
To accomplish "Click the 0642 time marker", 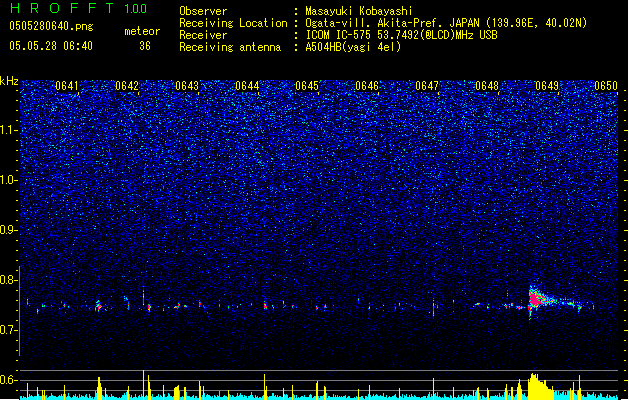I will 127,86.
